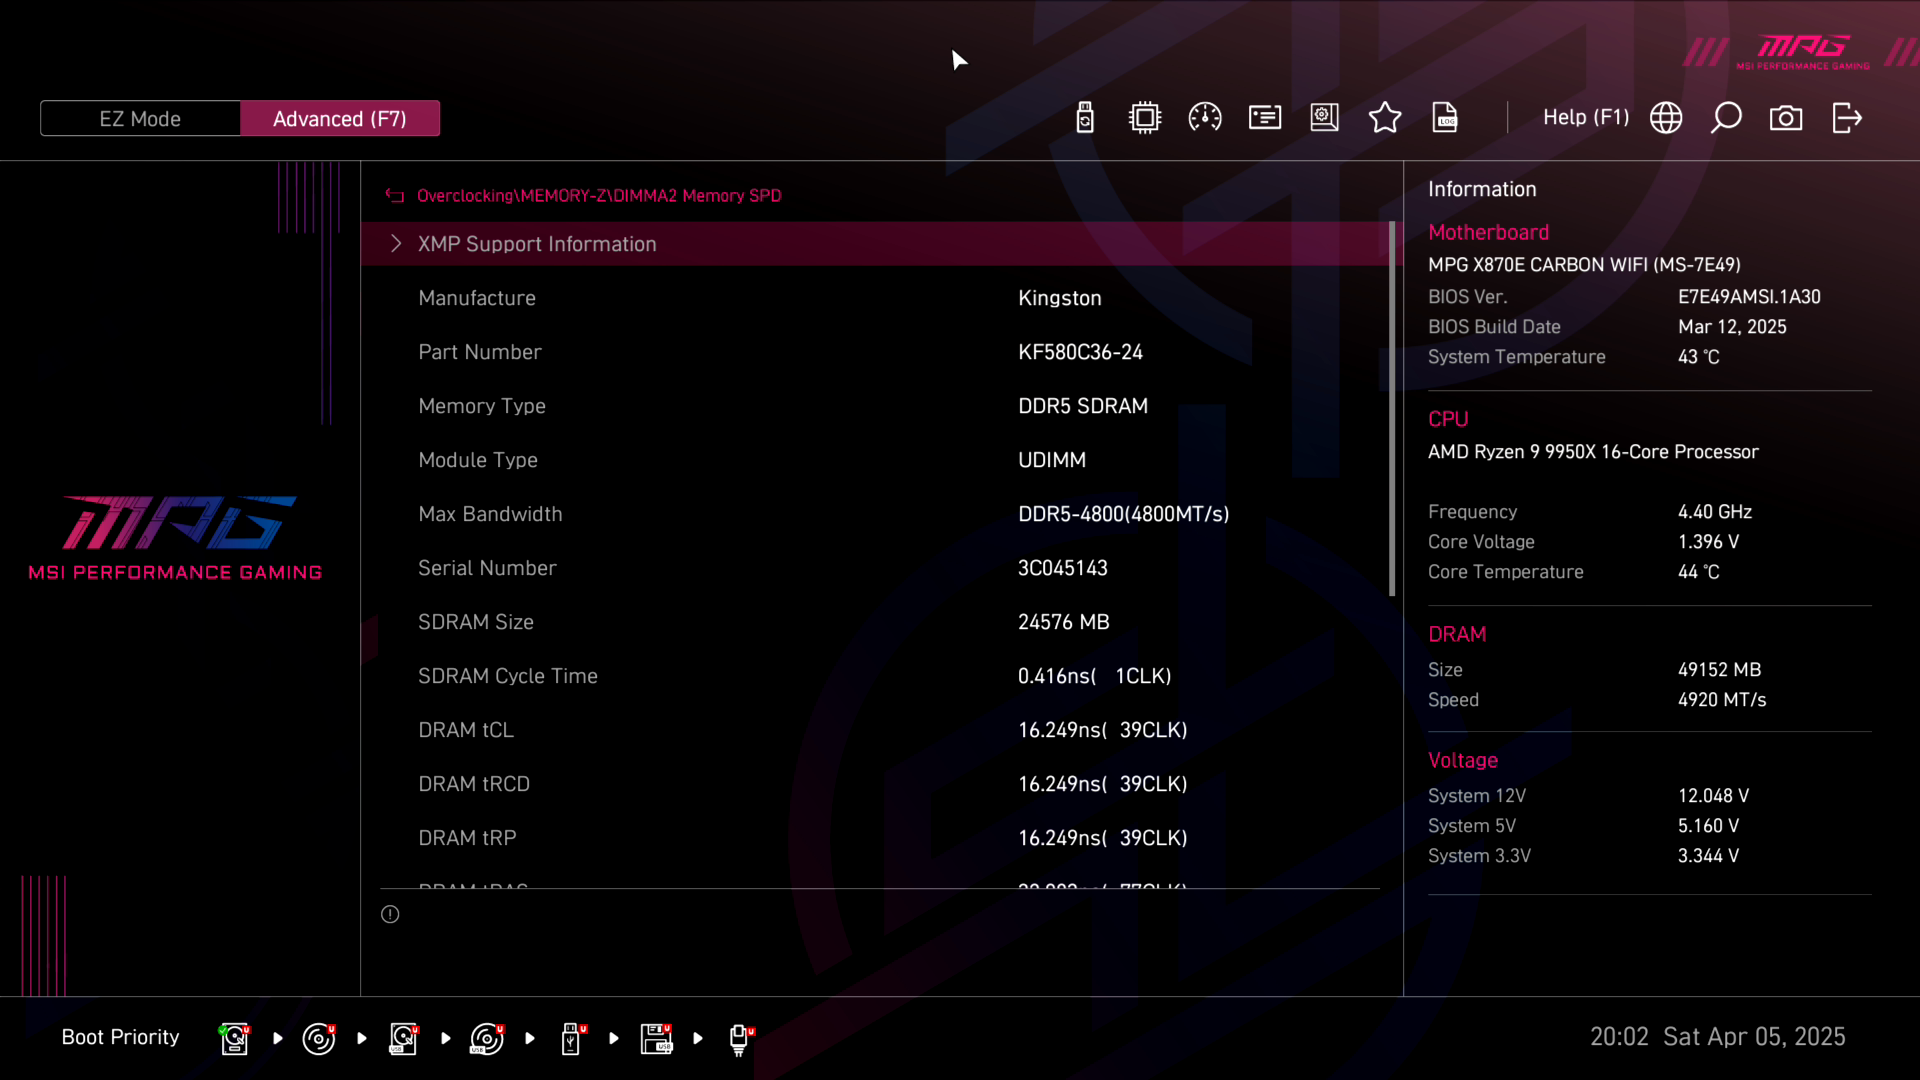Select the hard disk boot device icon

[x=234, y=1038]
